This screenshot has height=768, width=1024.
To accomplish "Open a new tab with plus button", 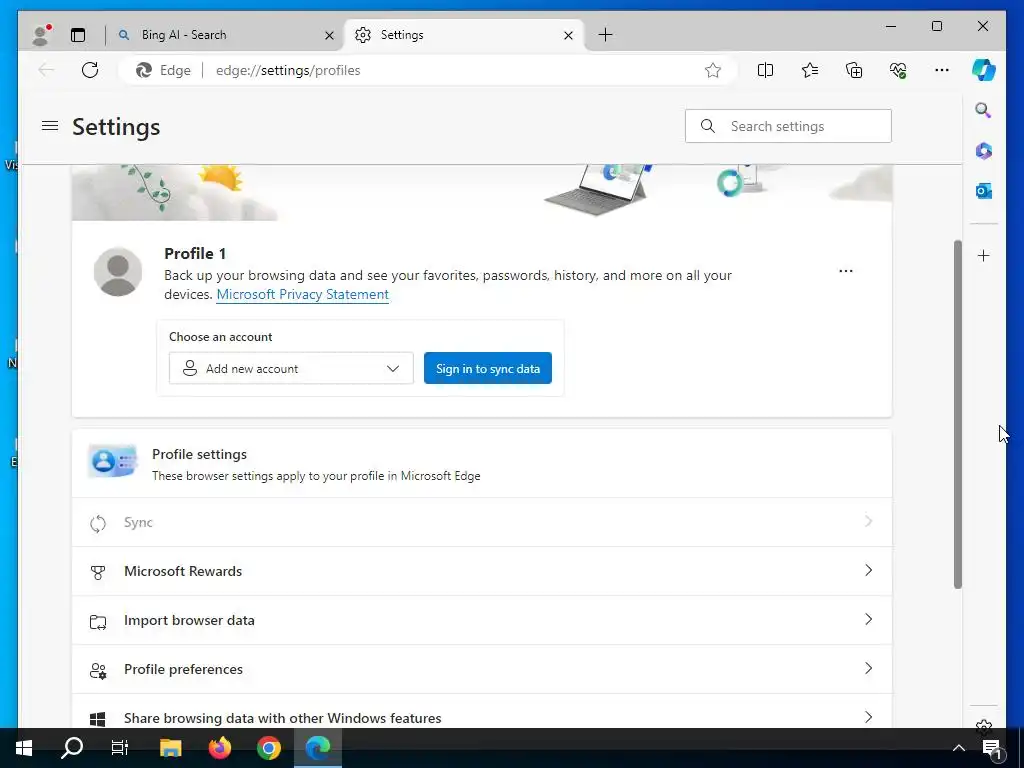I will (605, 35).
